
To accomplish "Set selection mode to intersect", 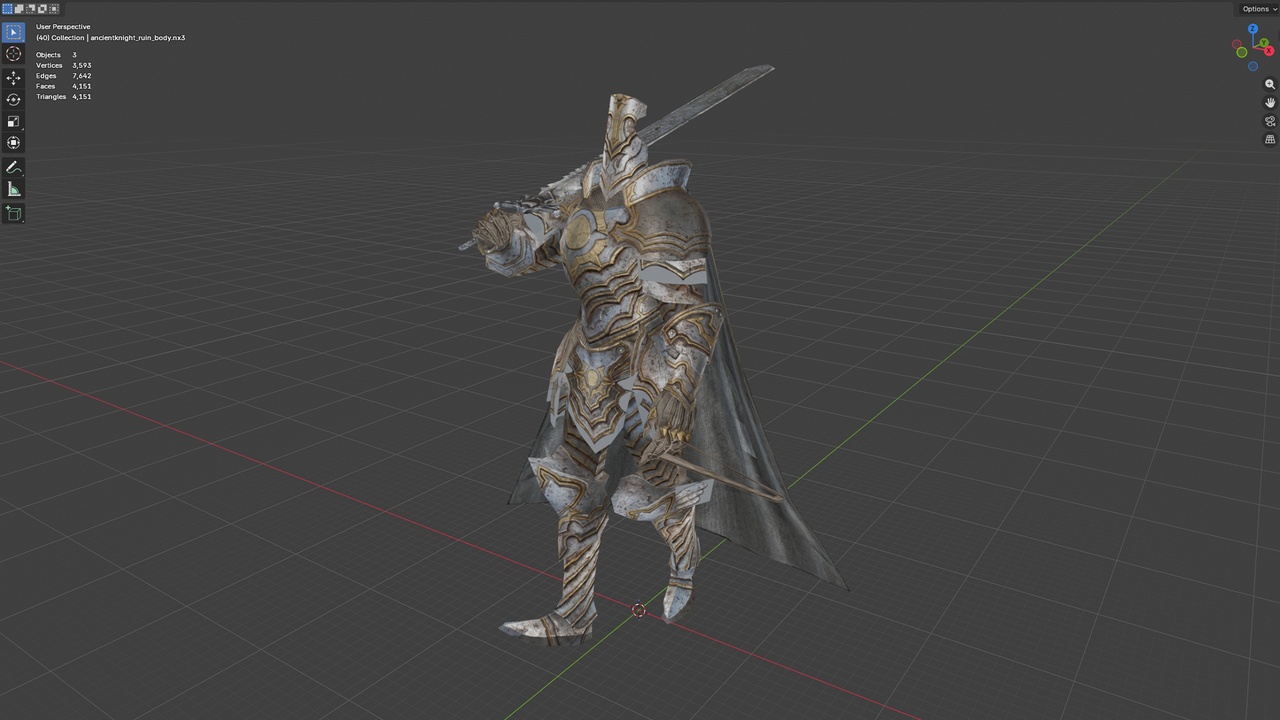I will pyautogui.click(x=55, y=8).
